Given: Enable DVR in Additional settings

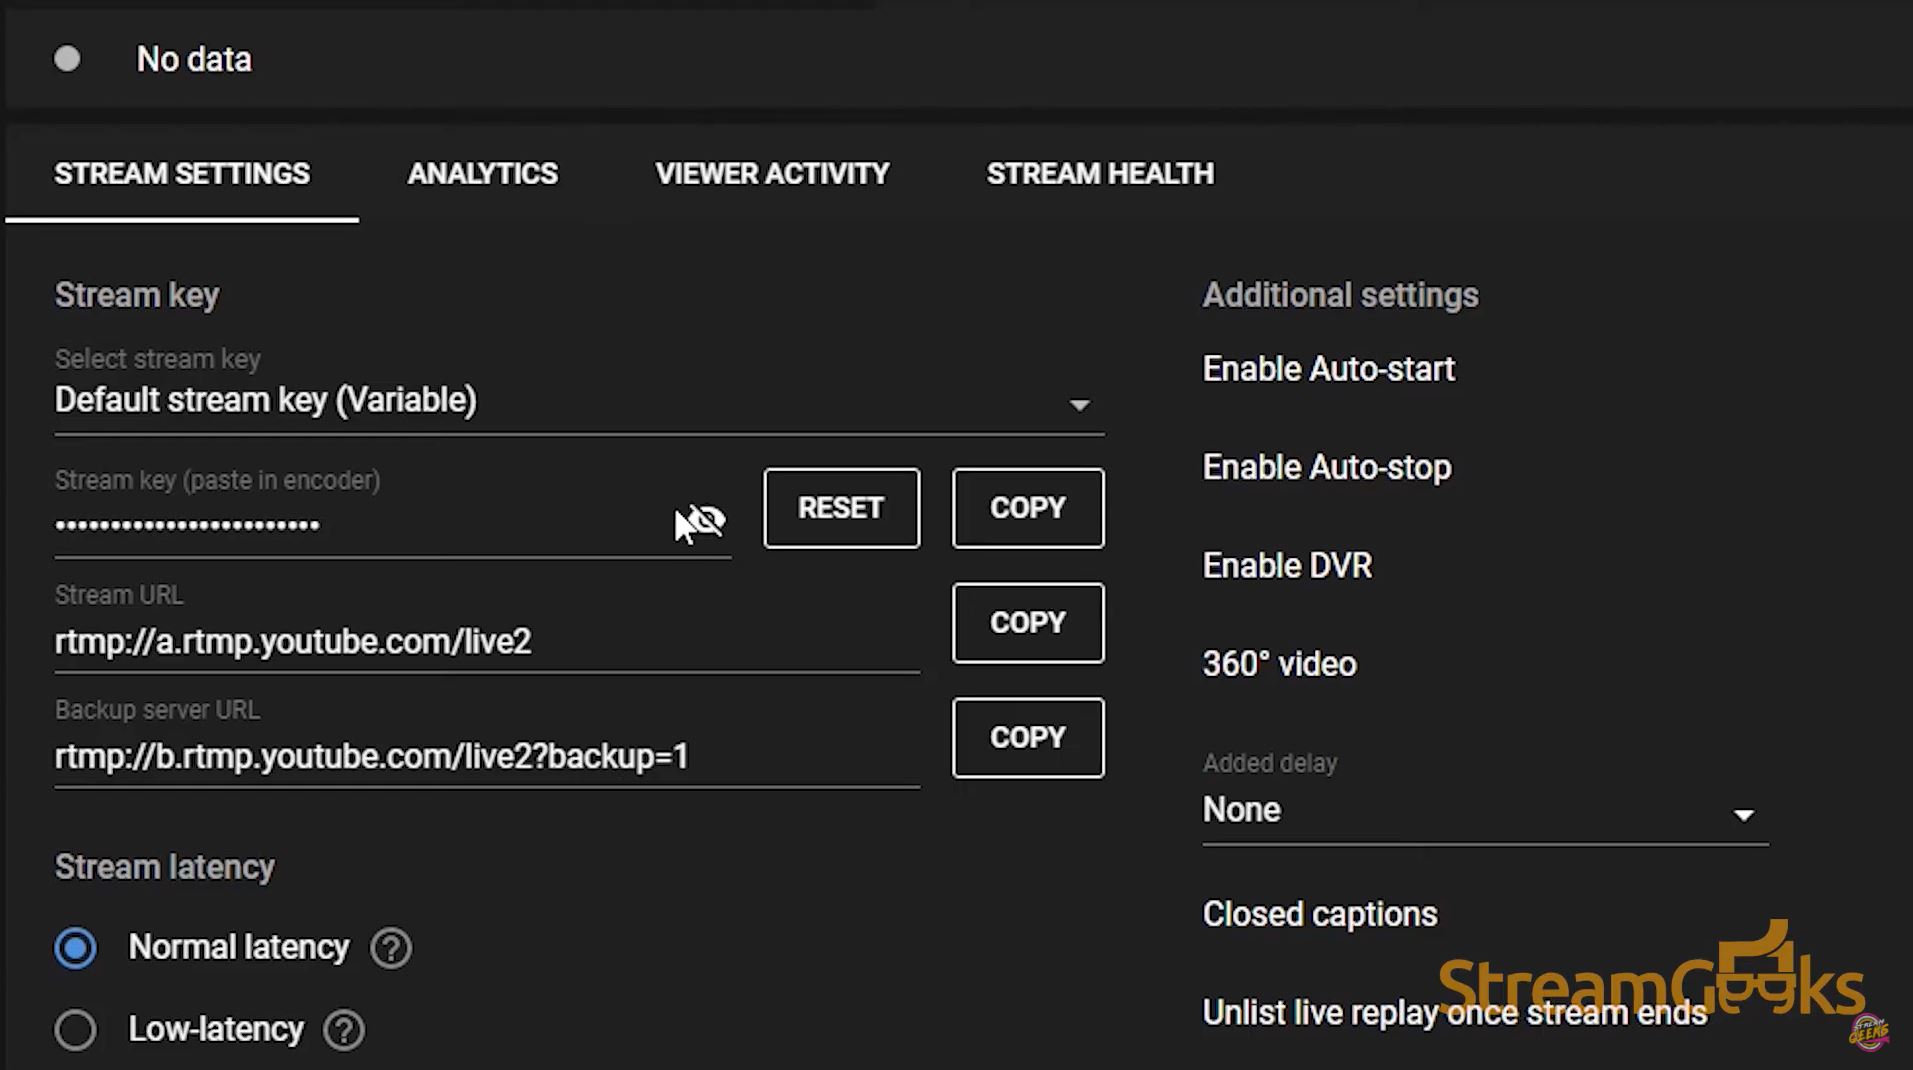Looking at the screenshot, I should pos(1287,565).
